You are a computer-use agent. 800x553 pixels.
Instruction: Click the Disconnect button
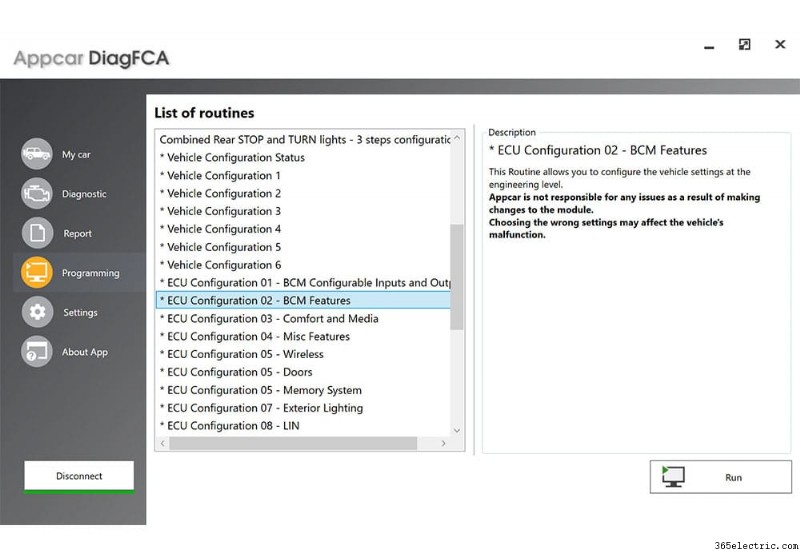tap(79, 476)
